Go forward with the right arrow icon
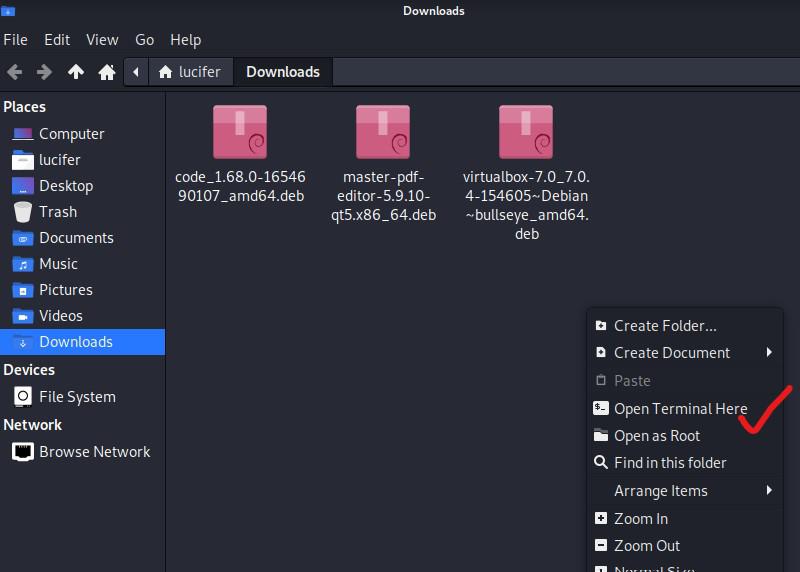This screenshot has height=572, width=800. (44, 72)
